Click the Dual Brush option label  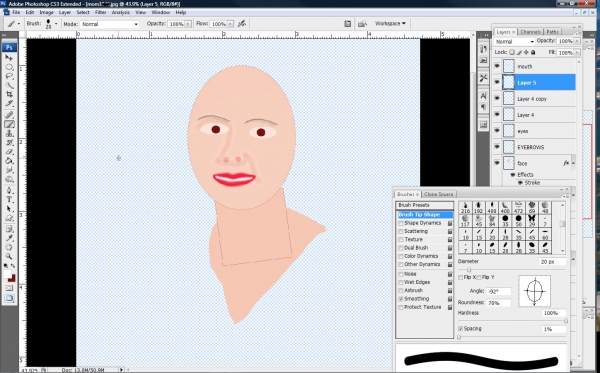pyautogui.click(x=416, y=248)
